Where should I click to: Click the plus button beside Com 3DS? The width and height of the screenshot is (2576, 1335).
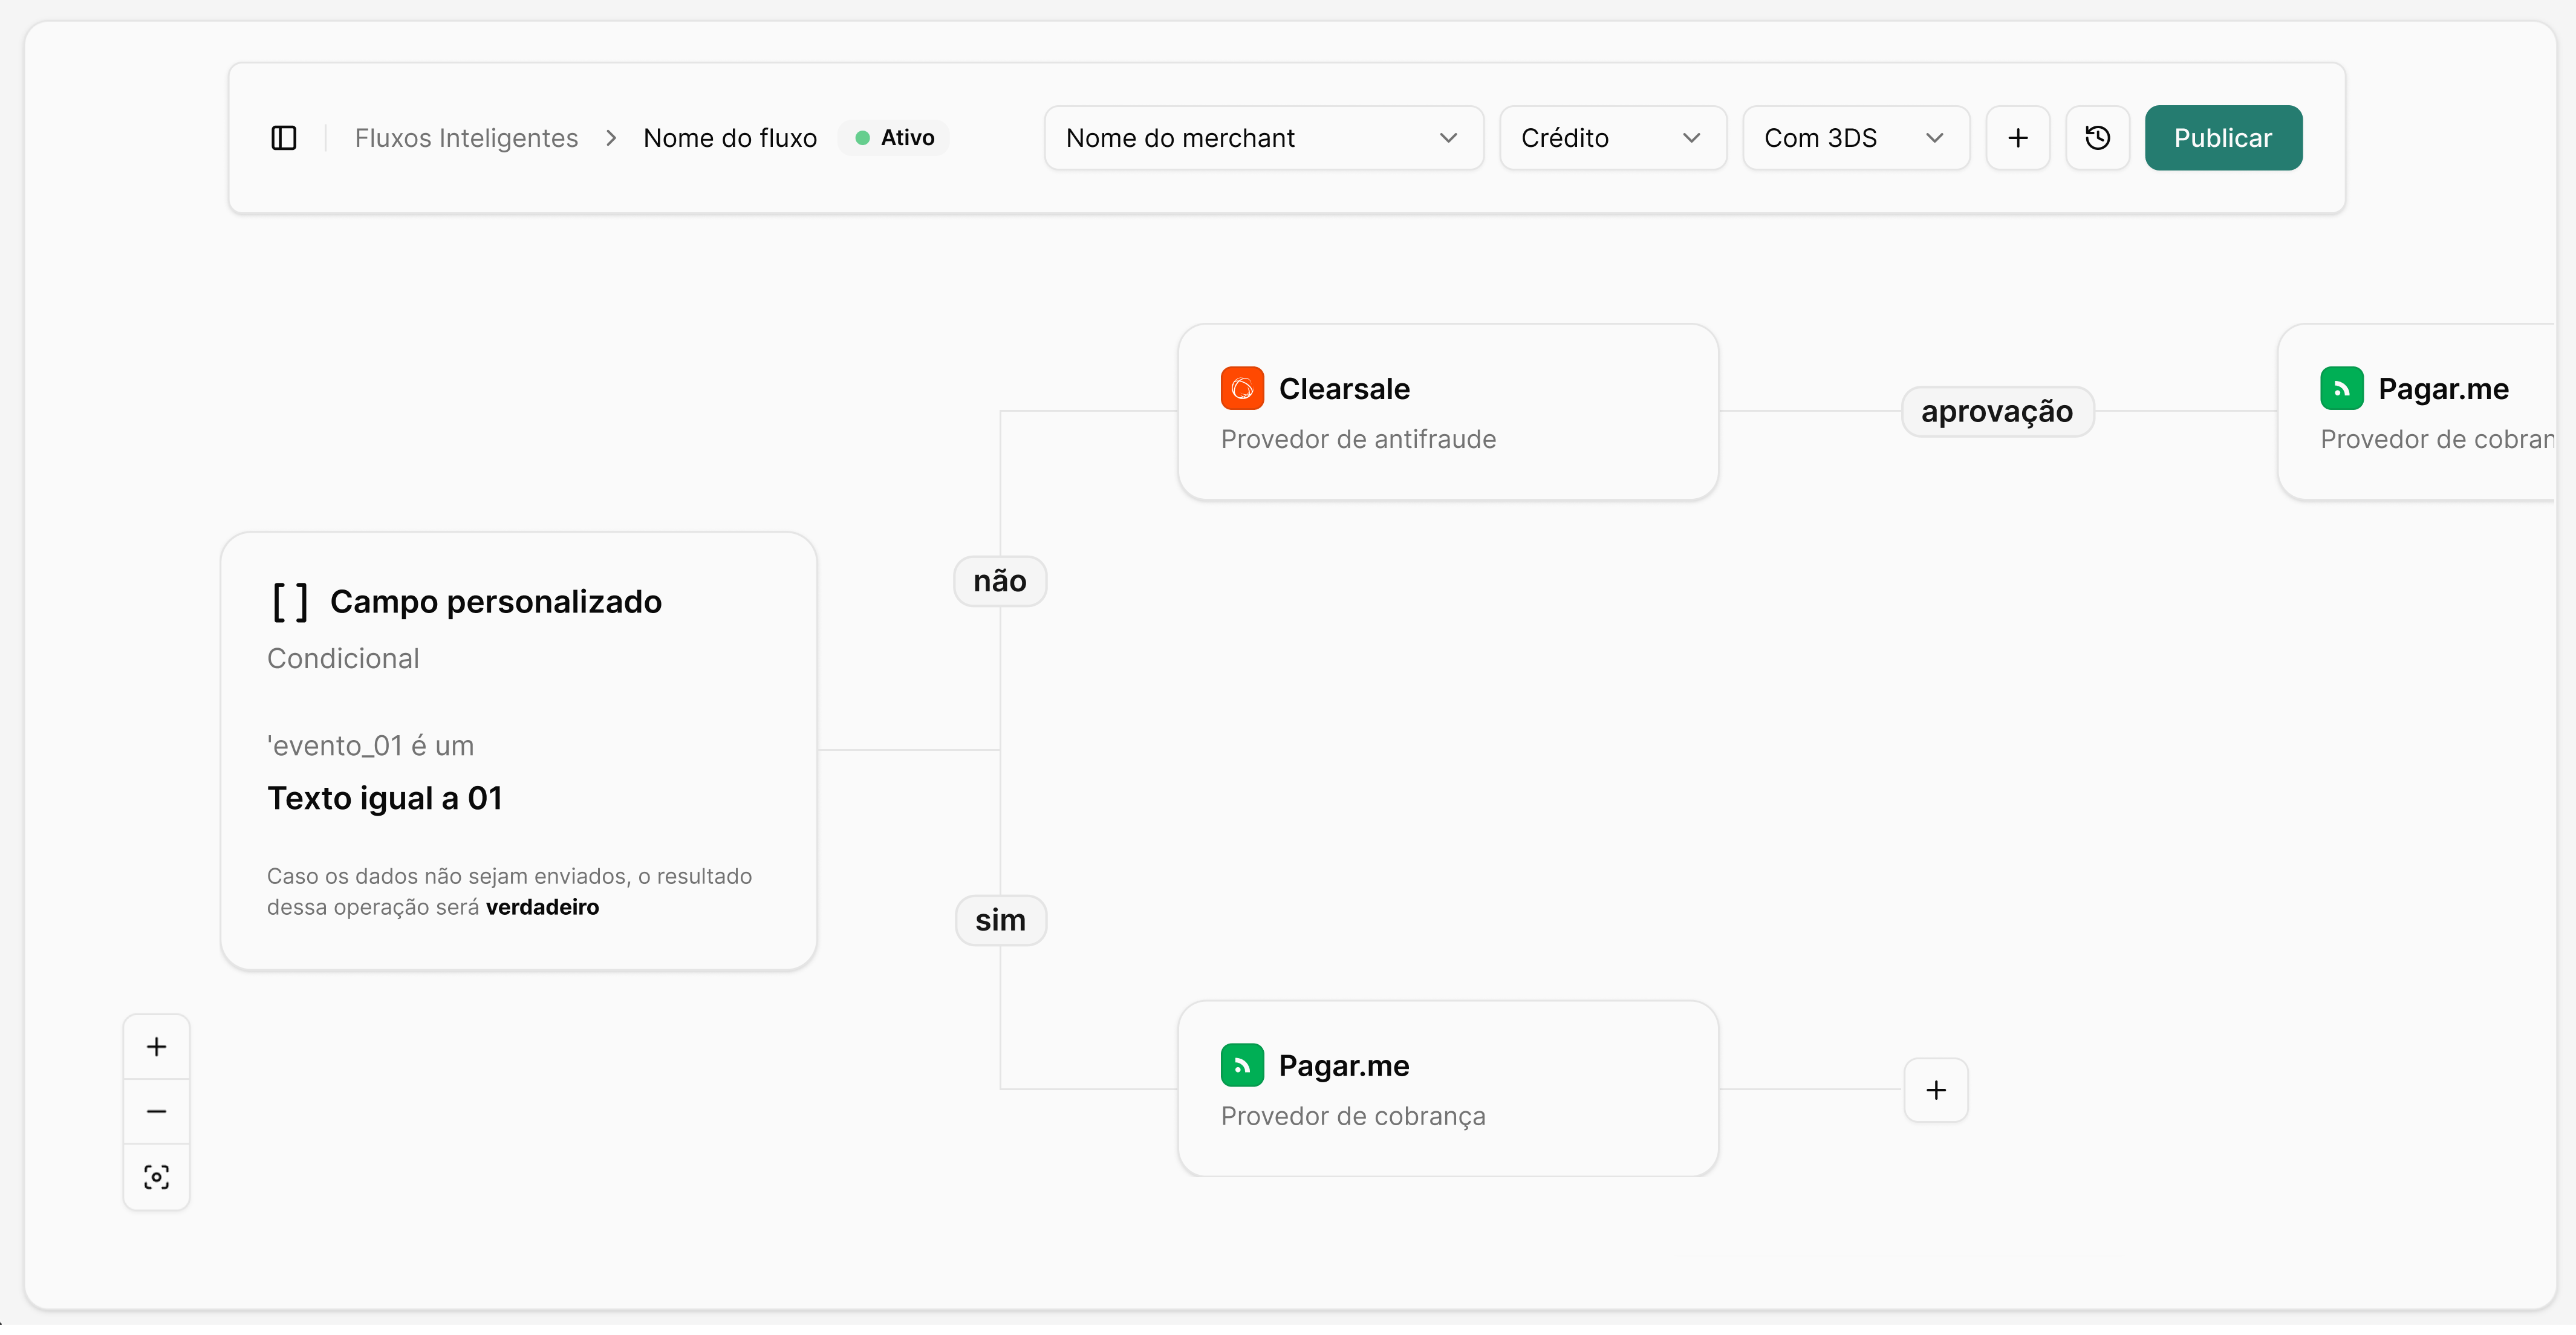(2017, 138)
